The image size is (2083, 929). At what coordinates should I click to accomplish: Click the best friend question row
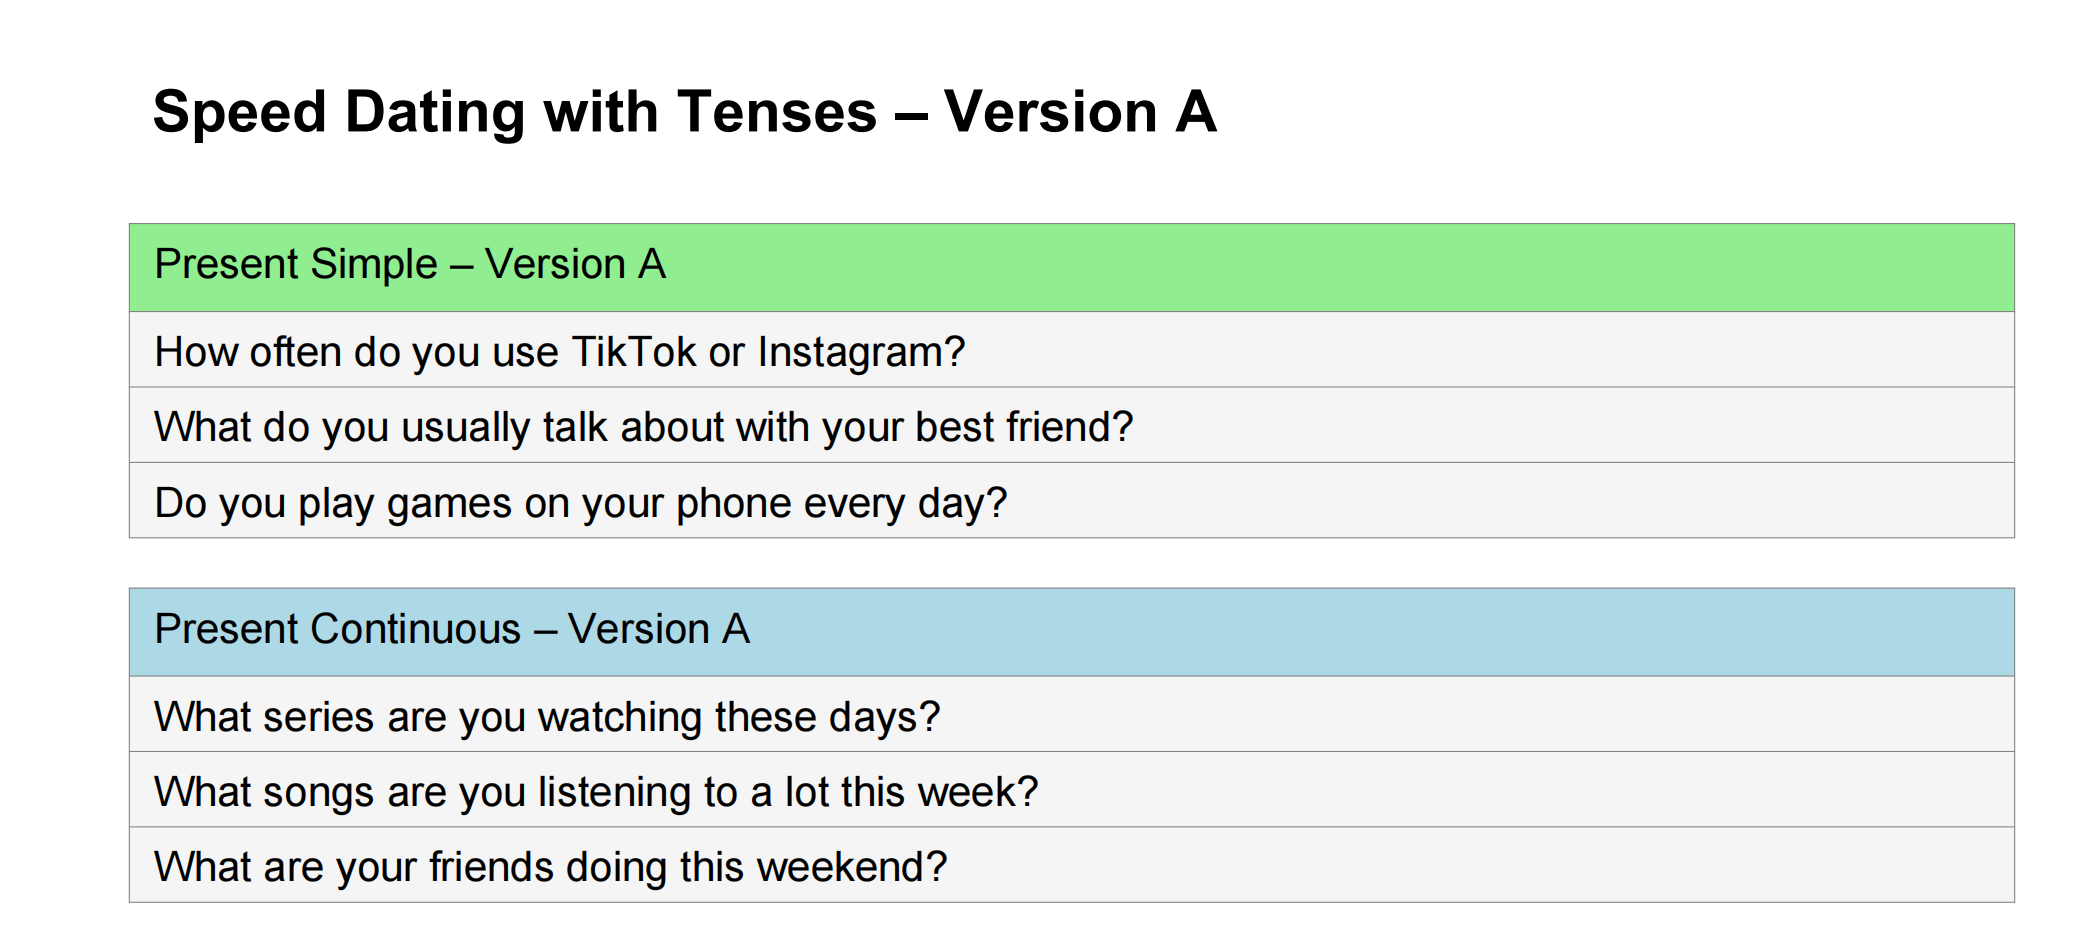coord(1070,426)
